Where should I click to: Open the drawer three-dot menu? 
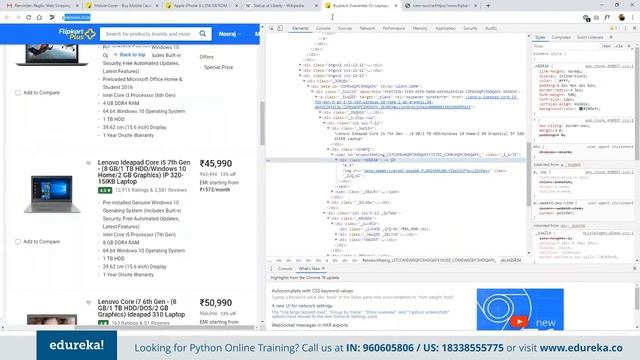point(271,269)
